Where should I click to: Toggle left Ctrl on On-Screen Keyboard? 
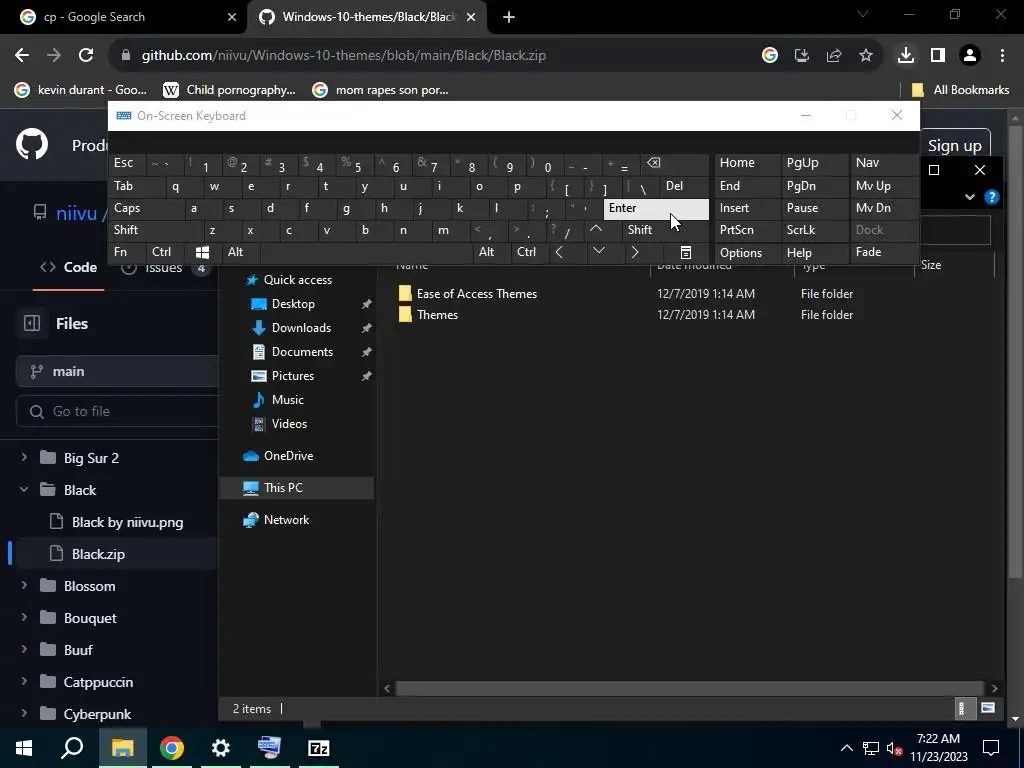coord(167,252)
